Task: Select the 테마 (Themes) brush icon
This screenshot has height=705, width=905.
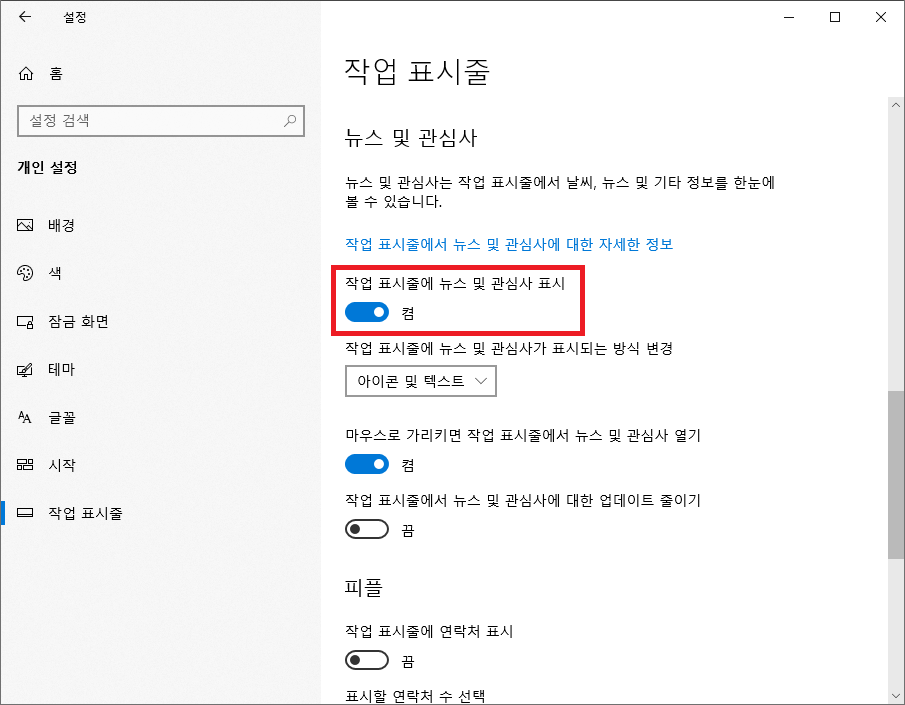Action: coord(25,369)
